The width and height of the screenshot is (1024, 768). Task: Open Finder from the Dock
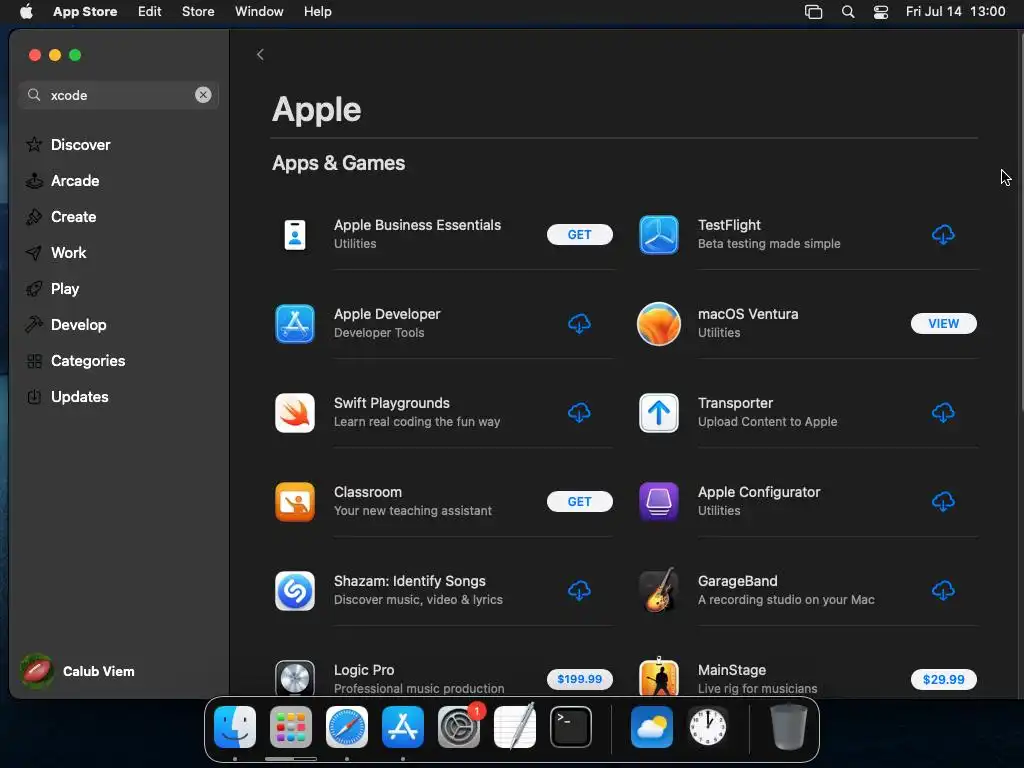(235, 727)
